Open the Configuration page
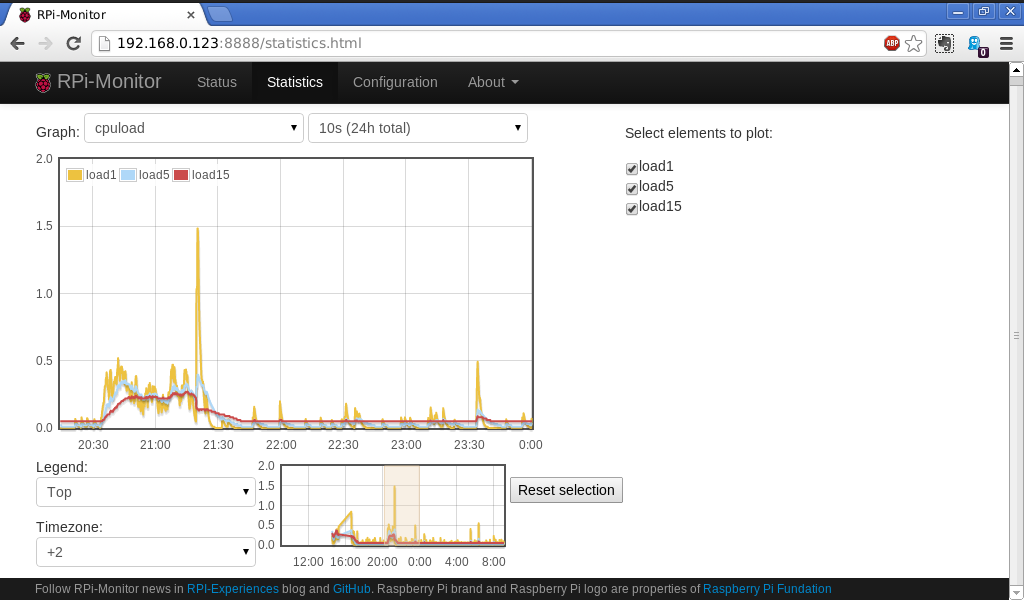The height and width of the screenshot is (600, 1024). 395,82
